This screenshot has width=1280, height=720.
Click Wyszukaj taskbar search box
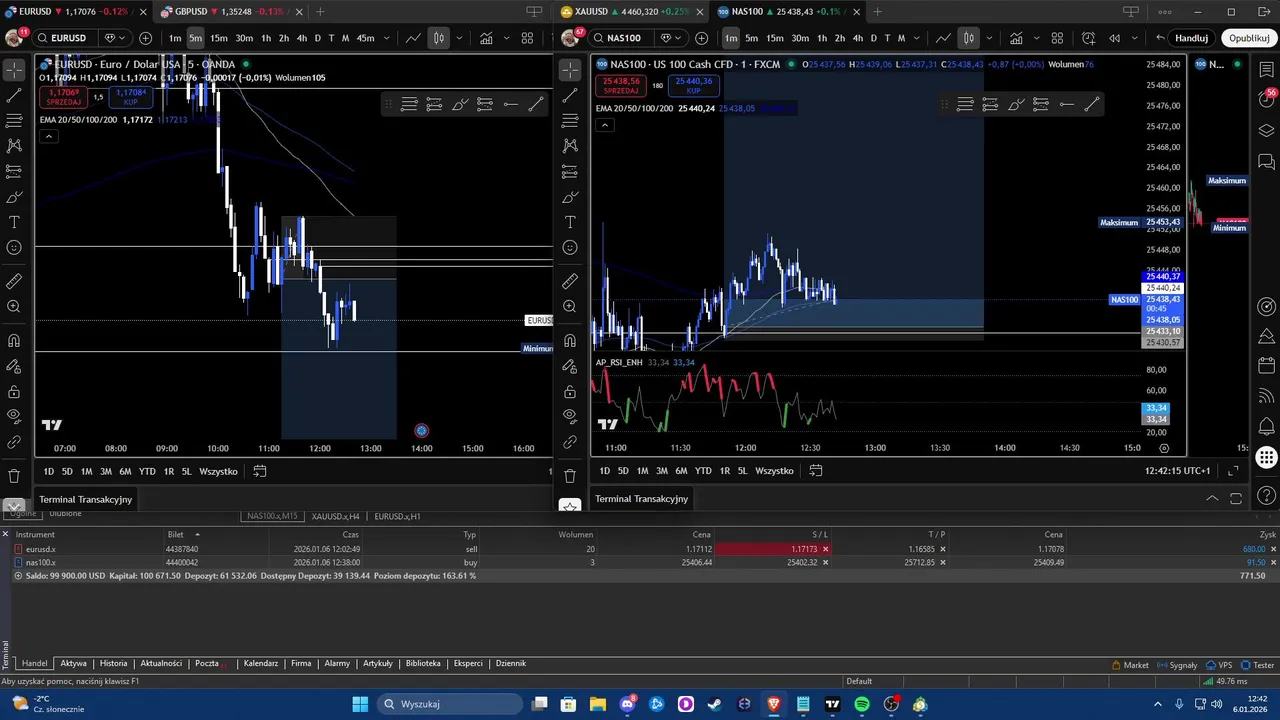450,704
